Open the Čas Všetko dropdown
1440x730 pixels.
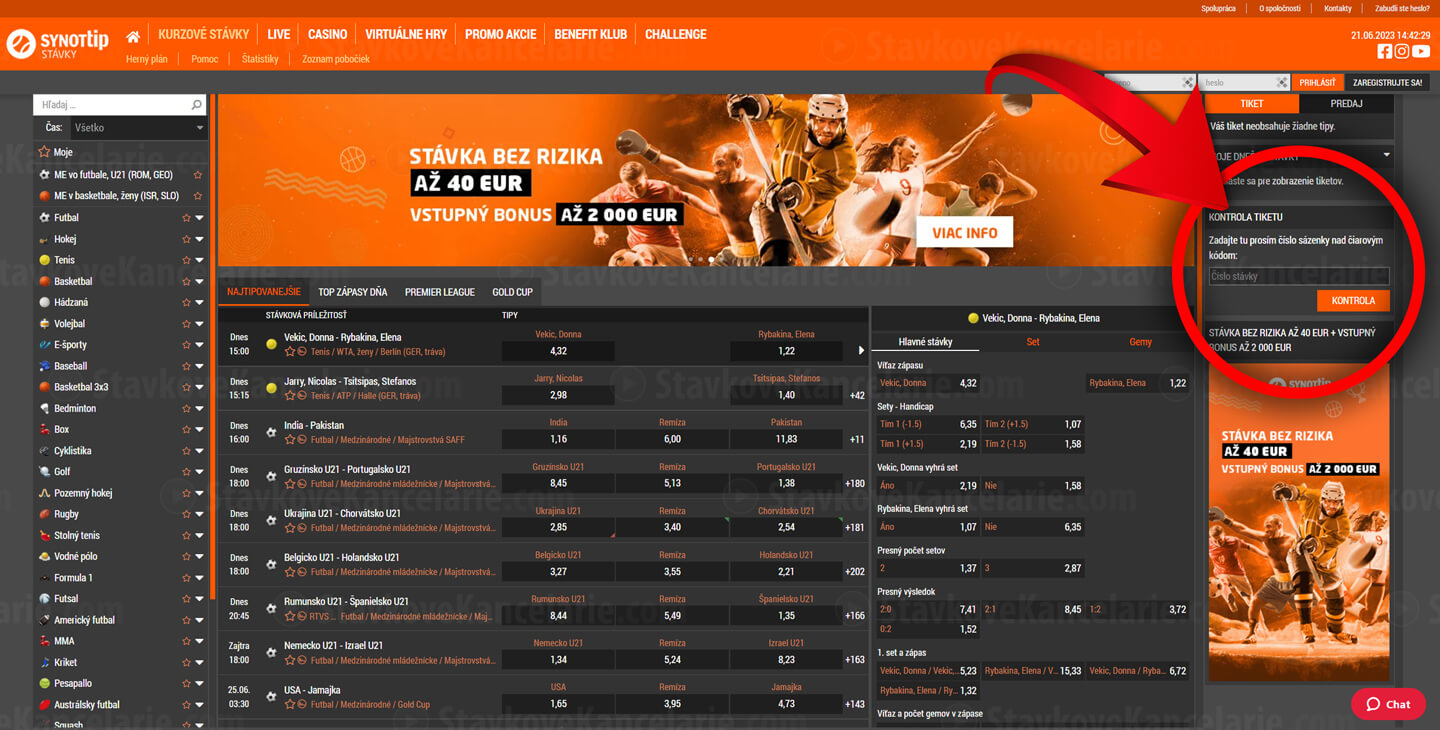(138, 128)
